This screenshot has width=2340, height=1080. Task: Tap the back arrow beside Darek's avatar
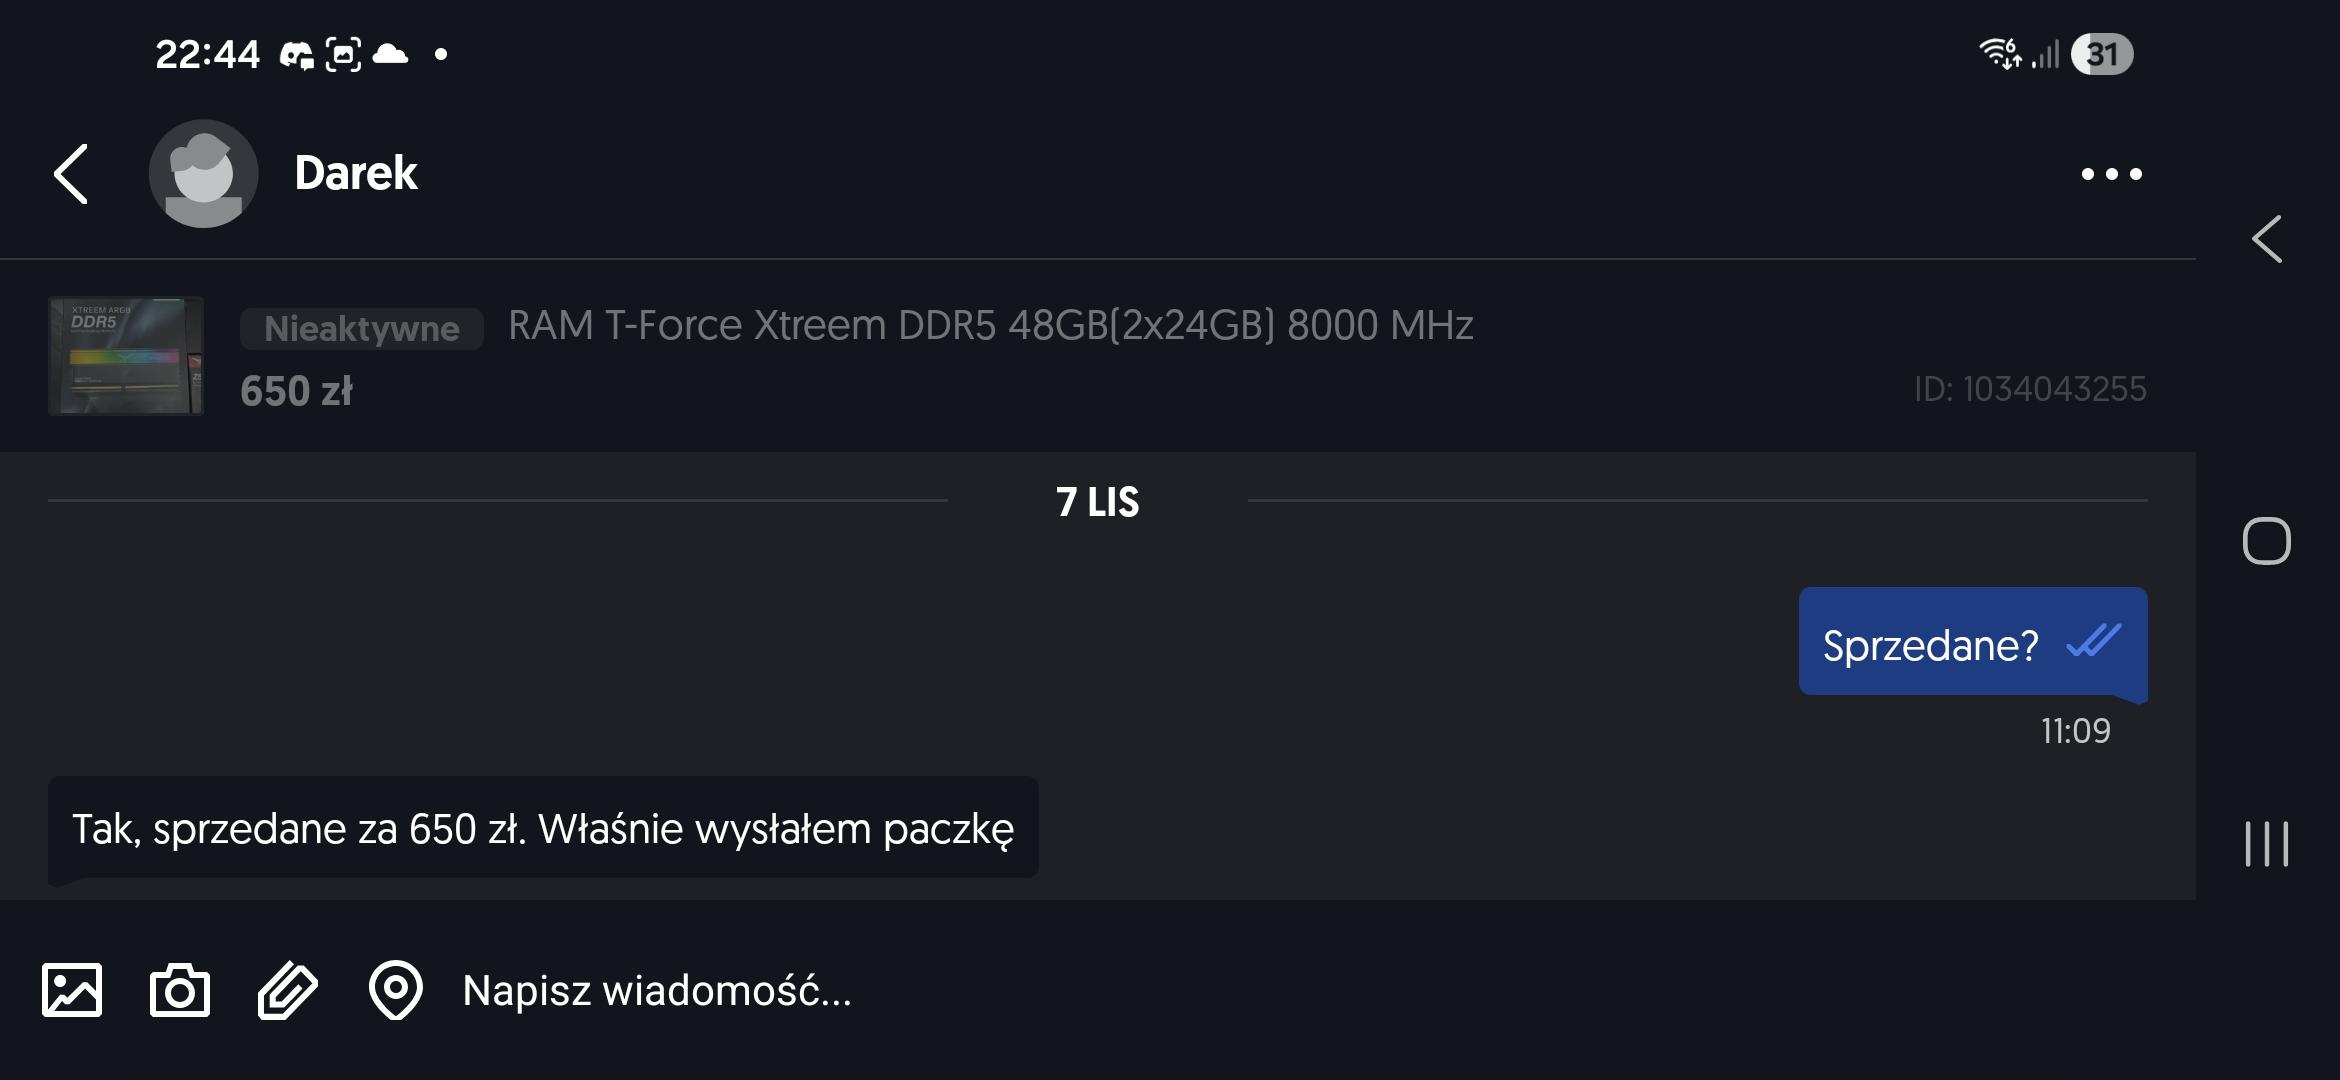click(72, 174)
